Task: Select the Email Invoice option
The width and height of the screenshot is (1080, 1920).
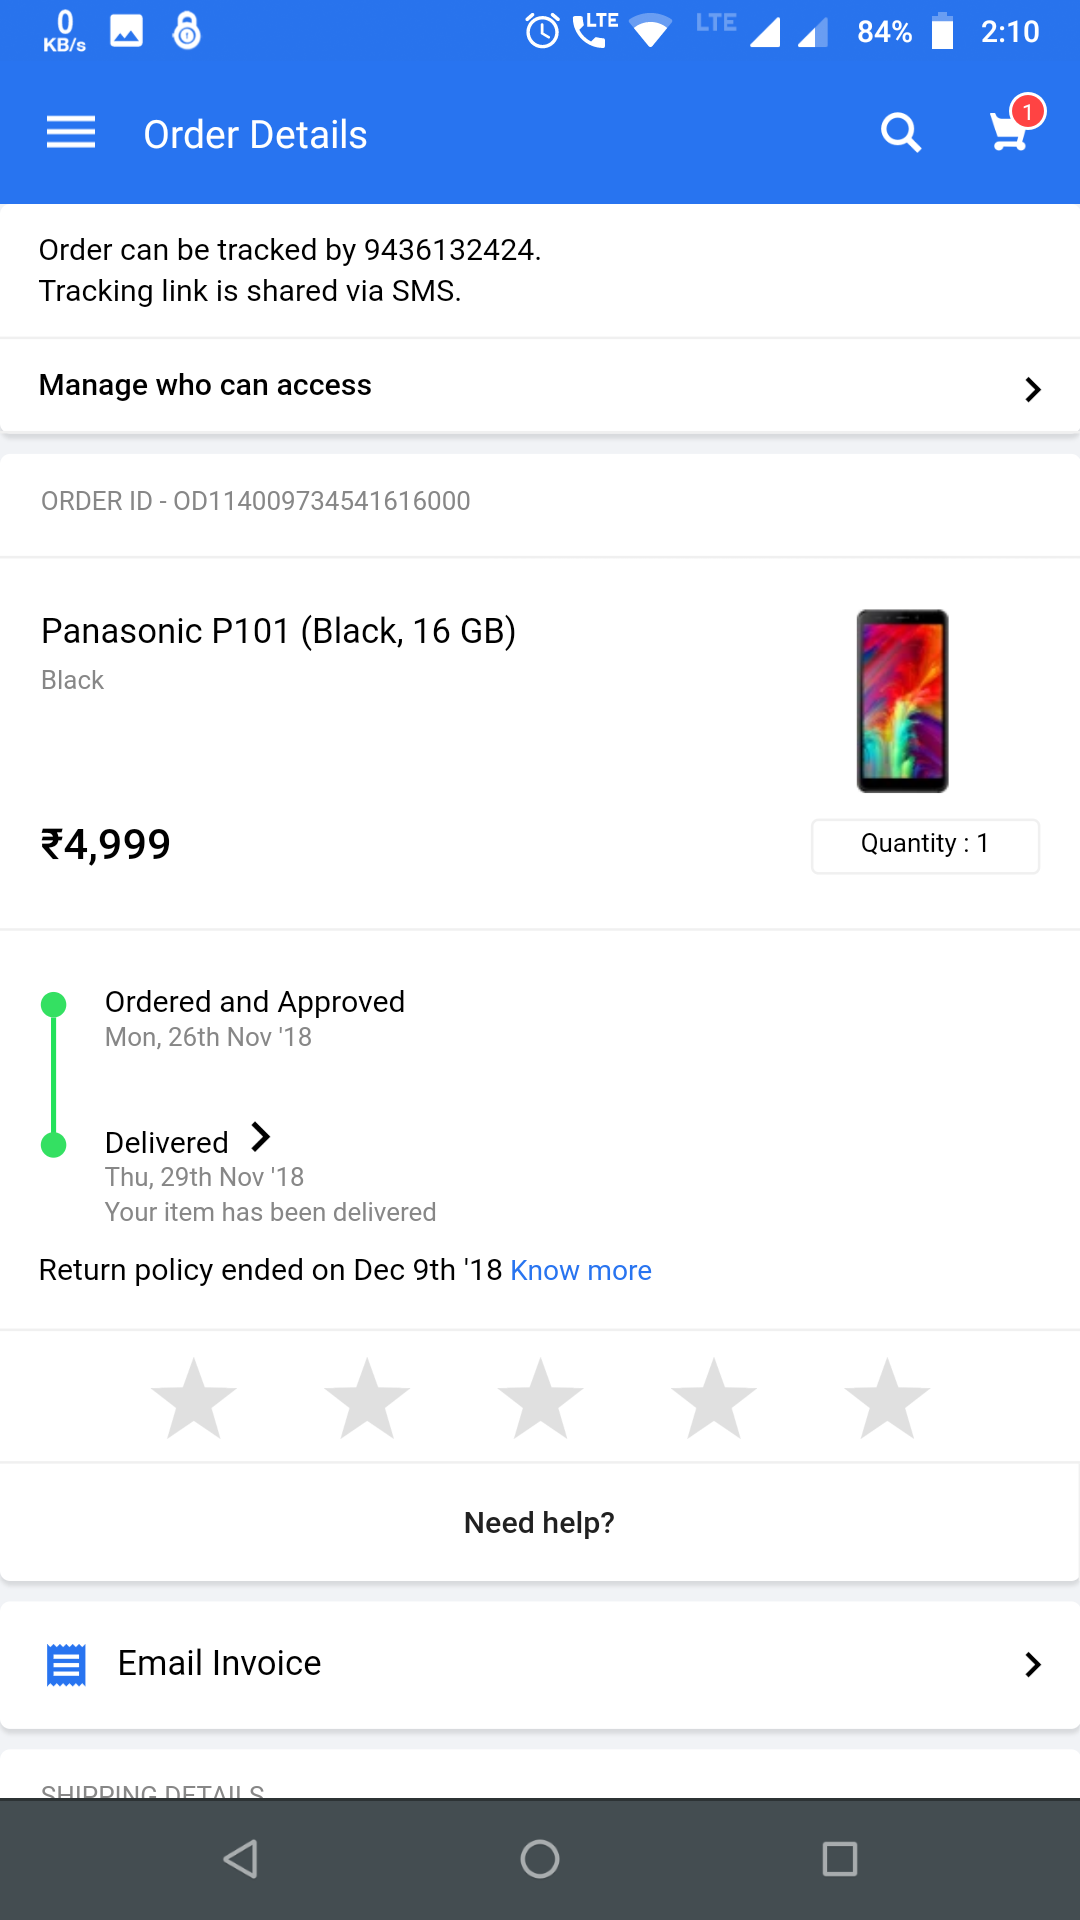Action: (x=220, y=1663)
